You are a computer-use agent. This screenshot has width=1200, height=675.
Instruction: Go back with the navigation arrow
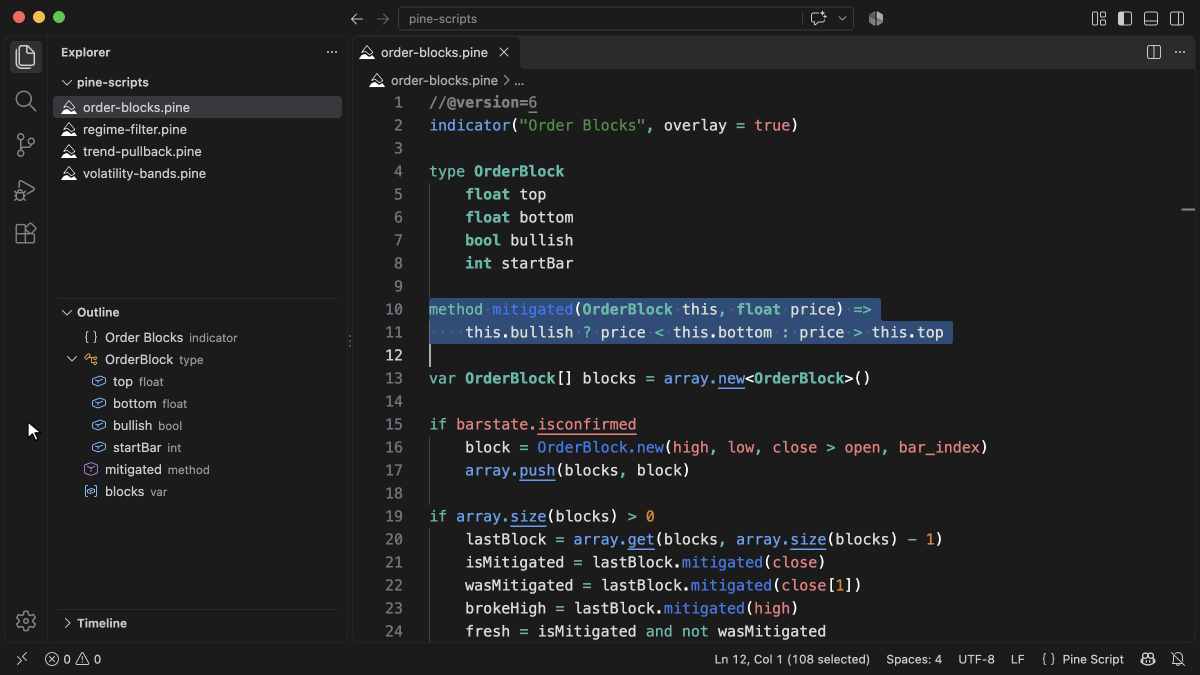pos(357,18)
